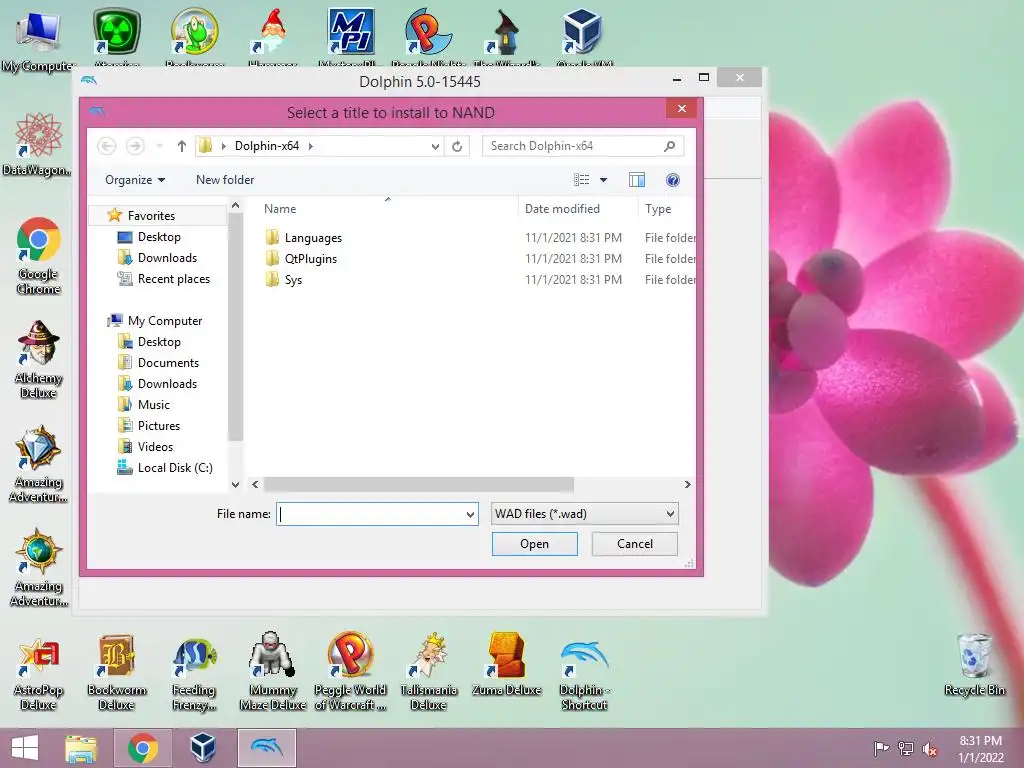Screen dimensions: 1024x768
Task: Click the Zuma Deluxe desktop icon
Action: point(506,664)
